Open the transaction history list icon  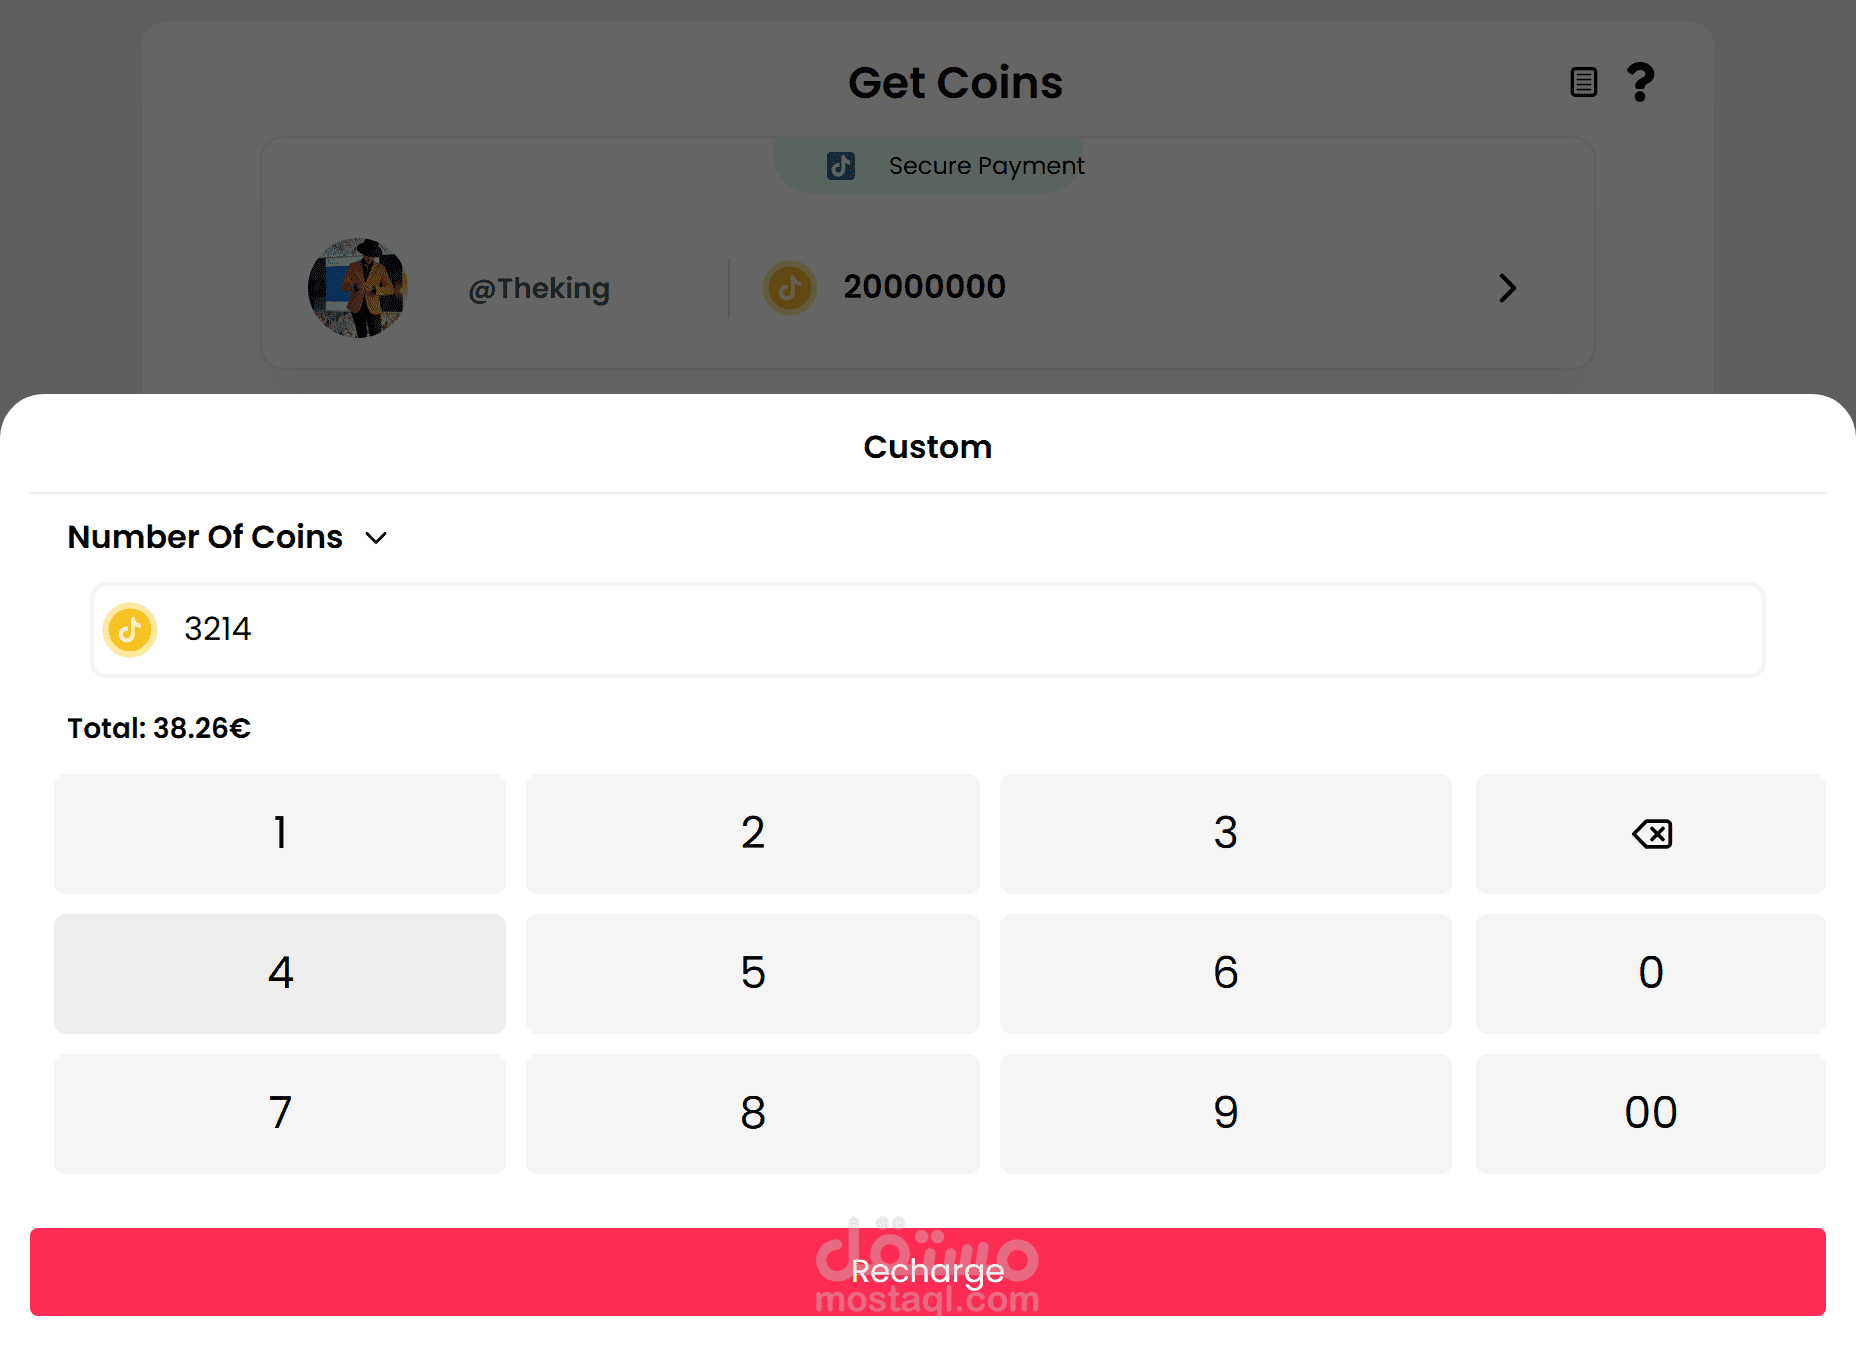pyautogui.click(x=1583, y=82)
